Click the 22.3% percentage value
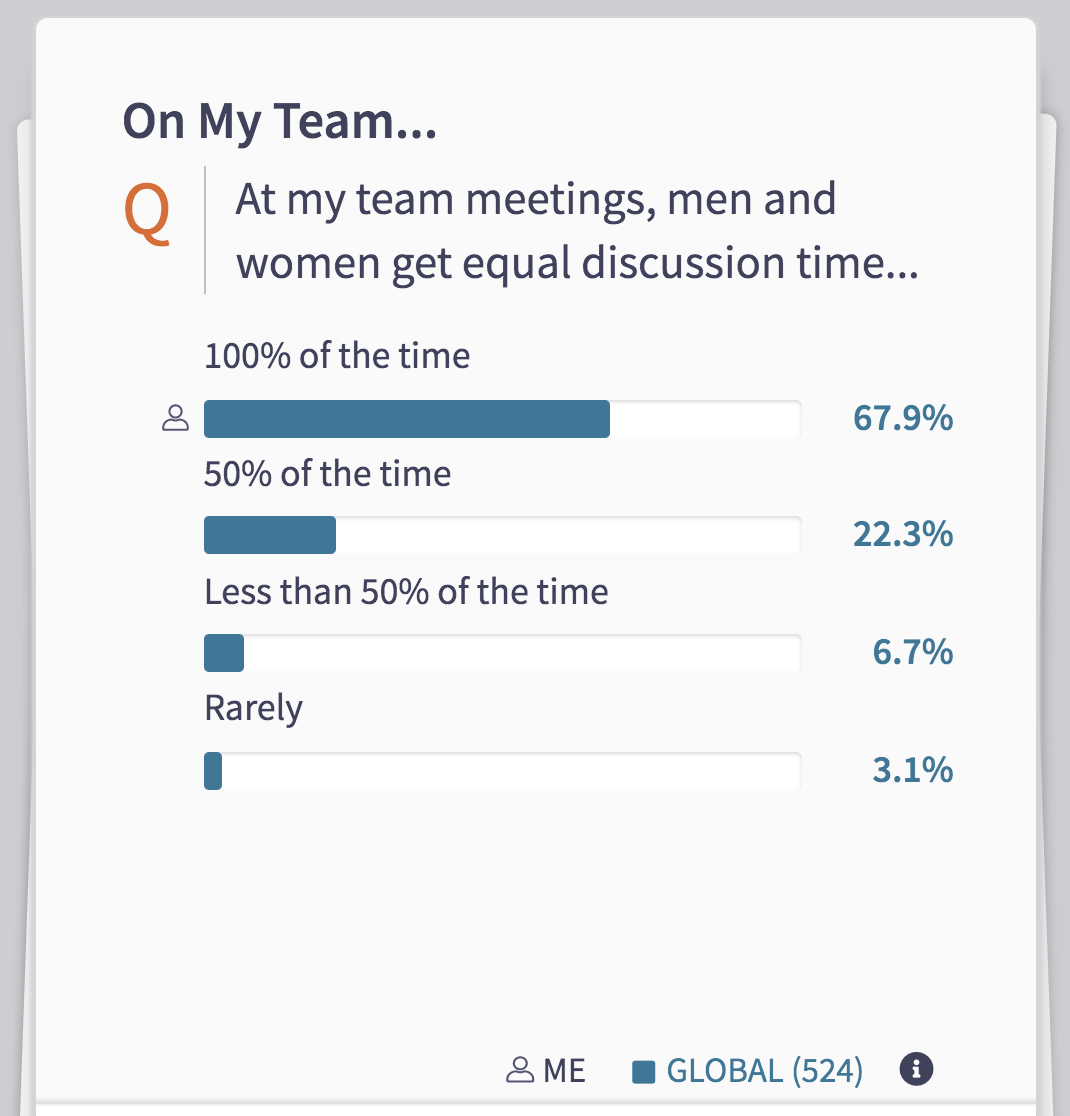 pos(903,534)
